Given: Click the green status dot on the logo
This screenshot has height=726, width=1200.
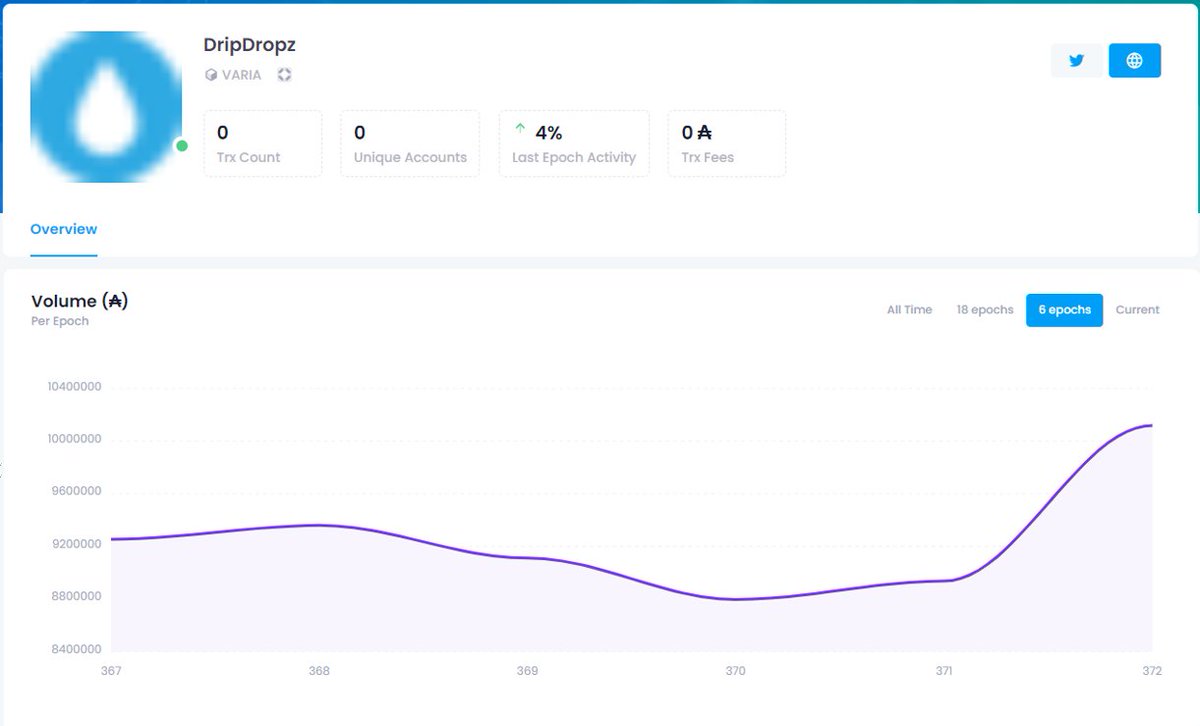Looking at the screenshot, I should (181, 146).
